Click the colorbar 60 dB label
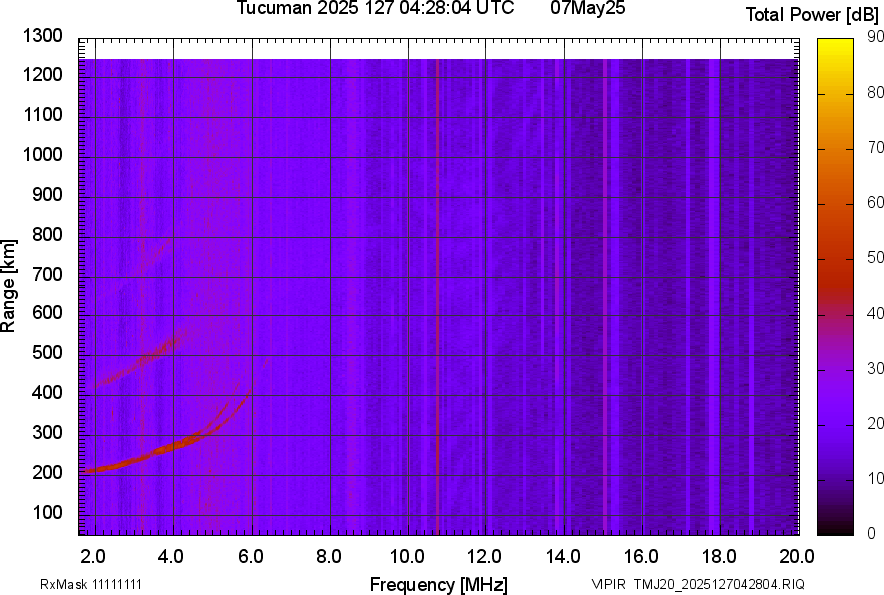Screen dimensions: 884x595 (x=875, y=202)
